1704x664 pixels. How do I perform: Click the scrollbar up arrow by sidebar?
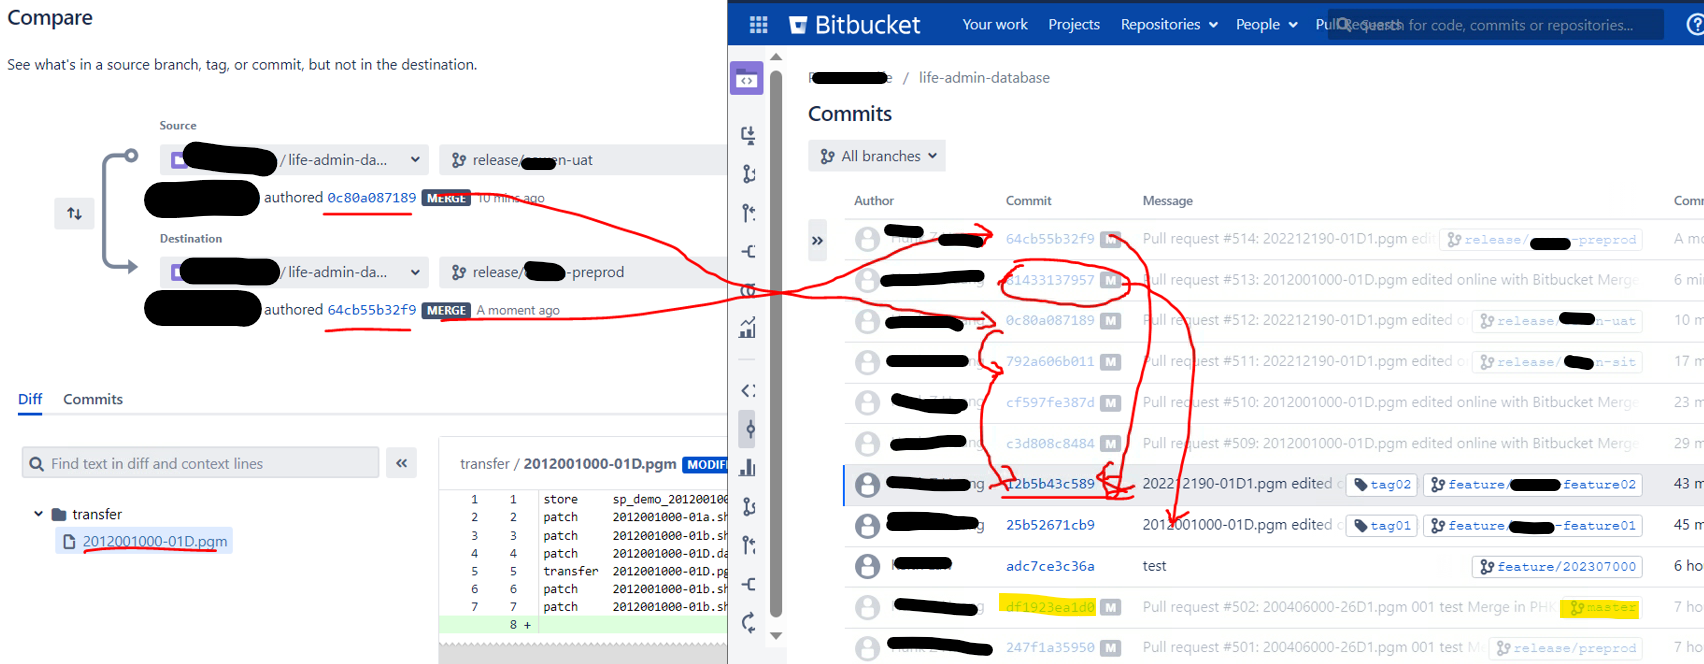776,57
